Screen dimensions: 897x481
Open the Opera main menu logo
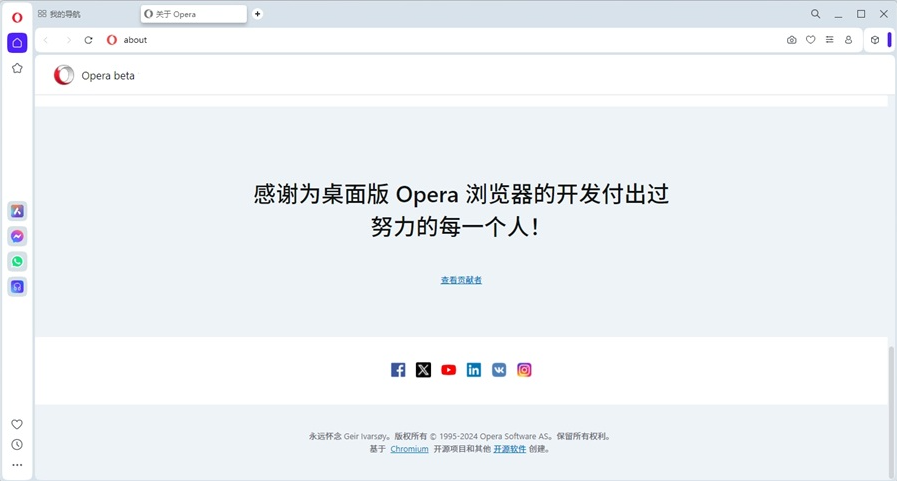tap(17, 17)
